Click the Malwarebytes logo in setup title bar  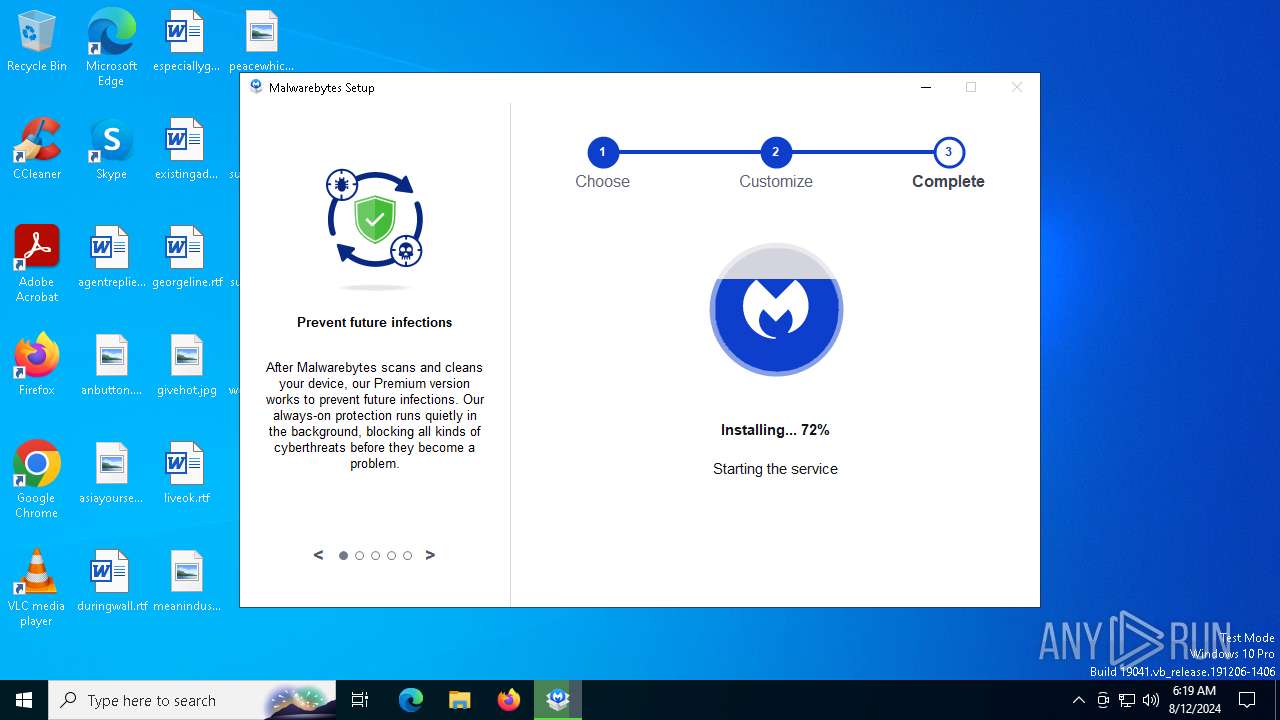[x=256, y=87]
